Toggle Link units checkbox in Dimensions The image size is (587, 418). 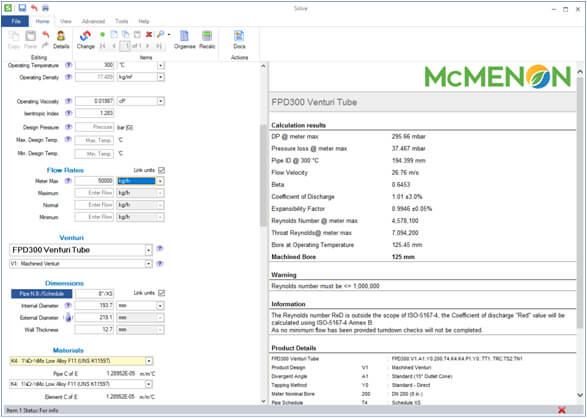click(x=161, y=293)
